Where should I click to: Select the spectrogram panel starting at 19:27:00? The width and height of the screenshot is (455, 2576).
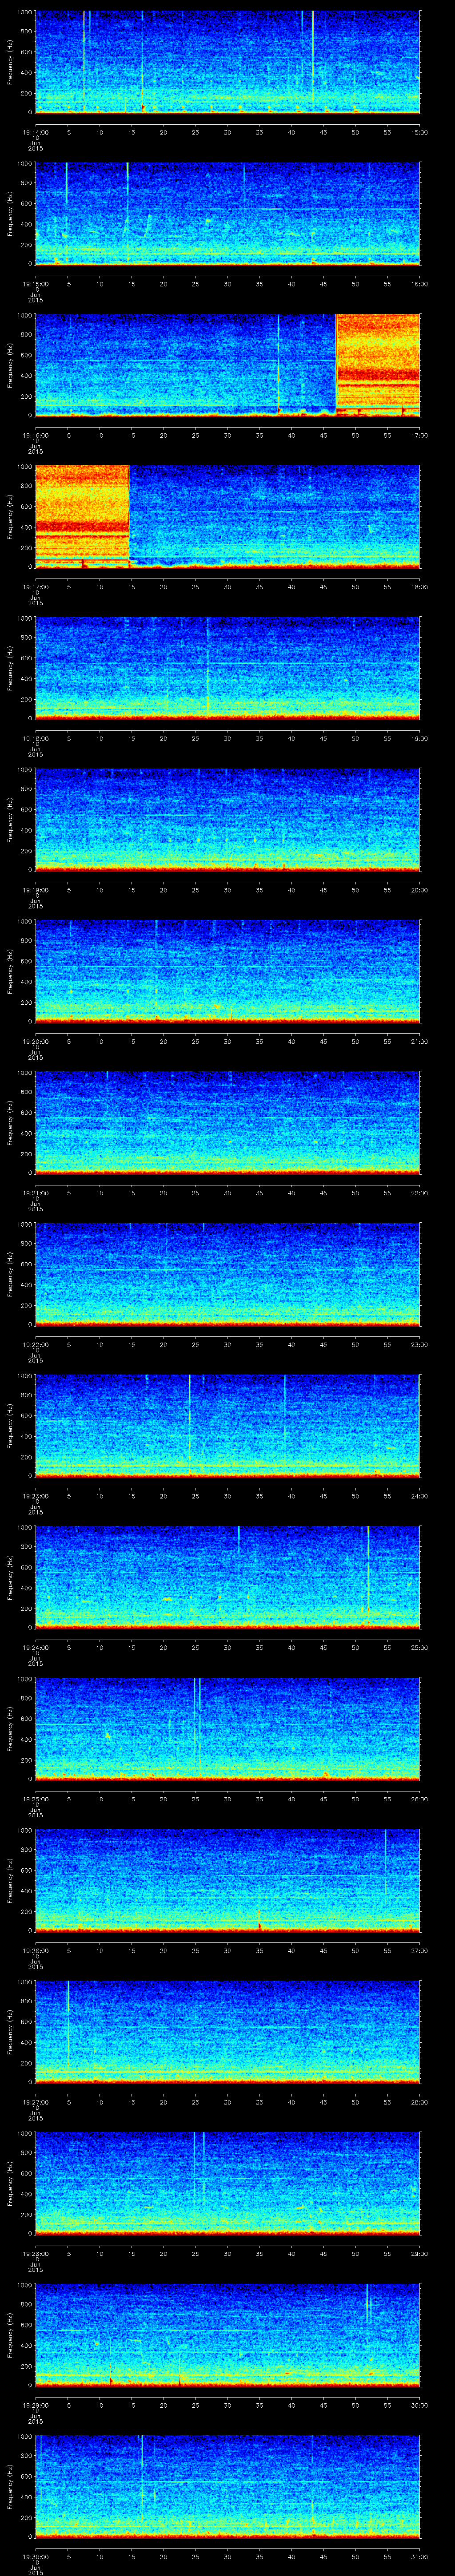point(227,2032)
